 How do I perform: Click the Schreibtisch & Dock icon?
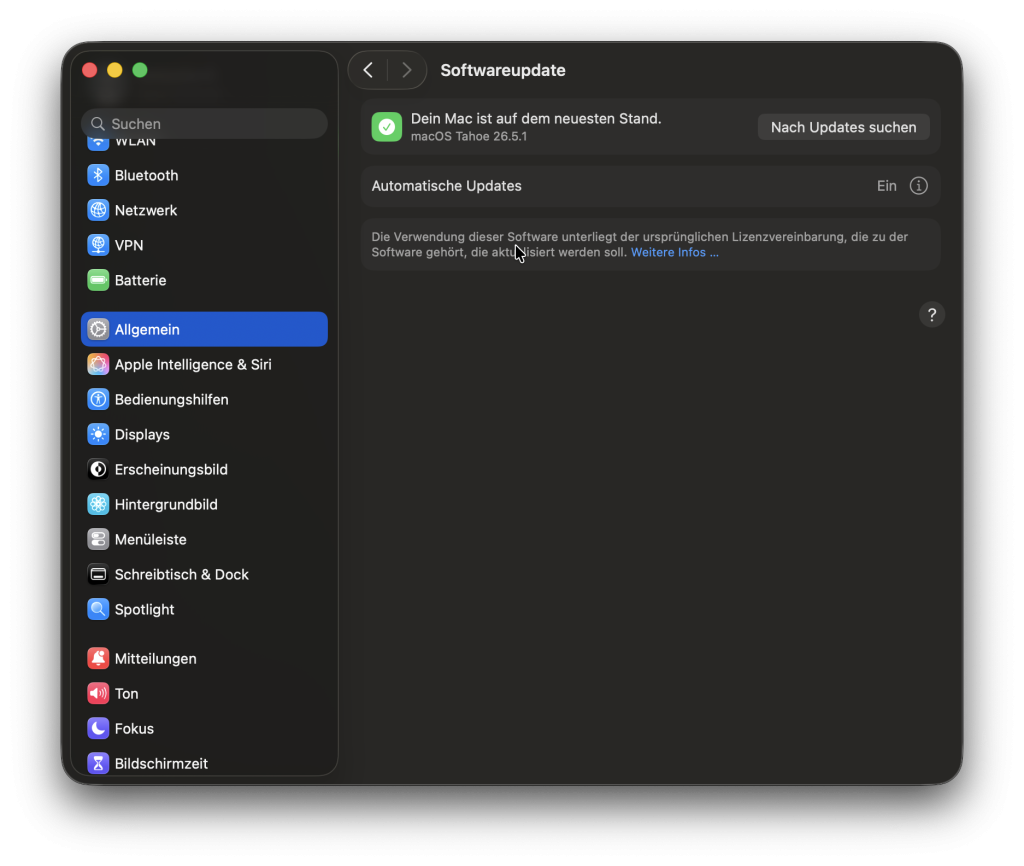pos(98,574)
